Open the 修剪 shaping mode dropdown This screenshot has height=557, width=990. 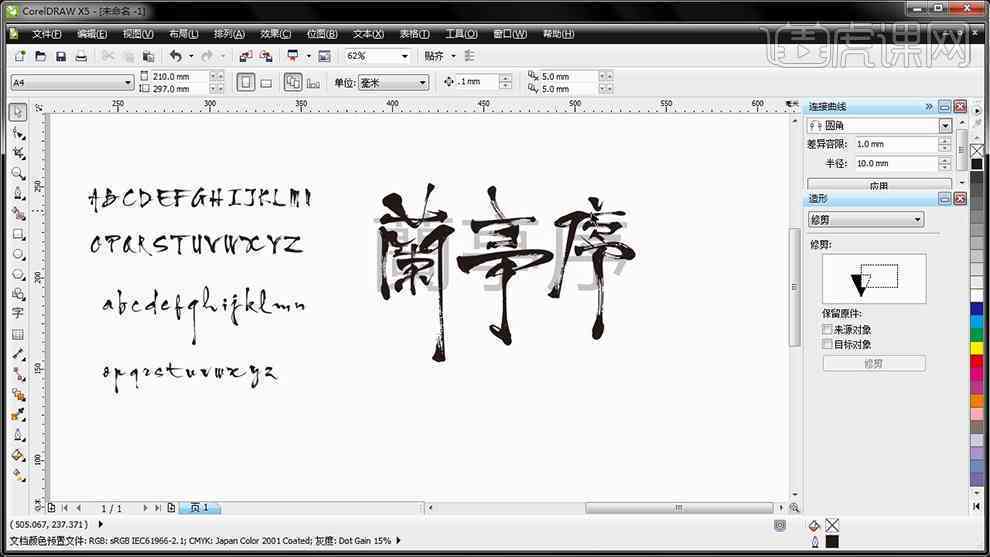coord(917,220)
